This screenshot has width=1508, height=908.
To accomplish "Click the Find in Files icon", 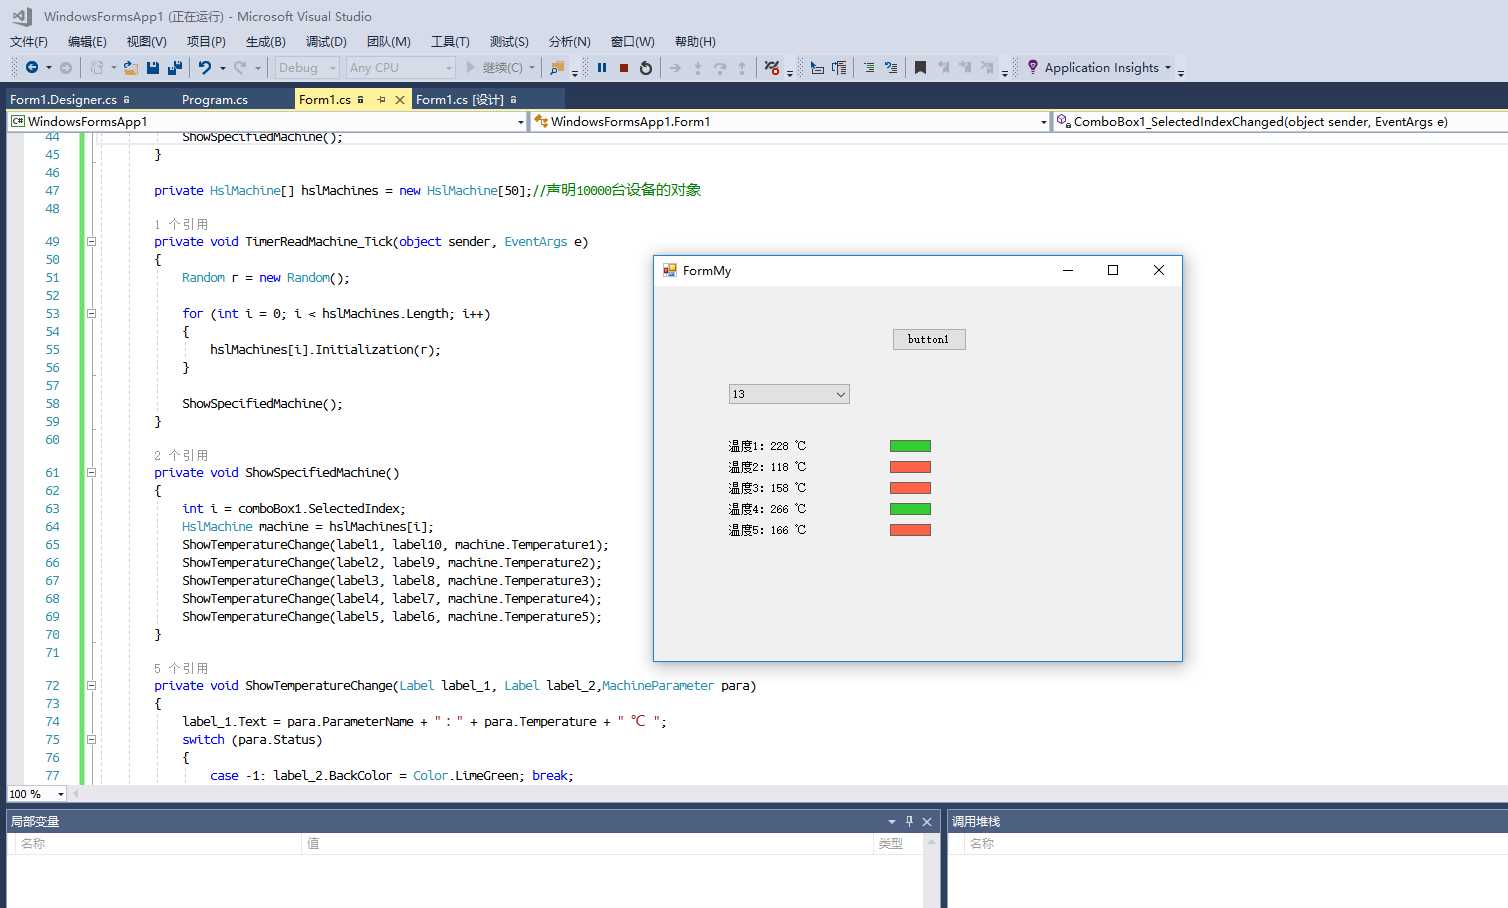I will (558, 68).
